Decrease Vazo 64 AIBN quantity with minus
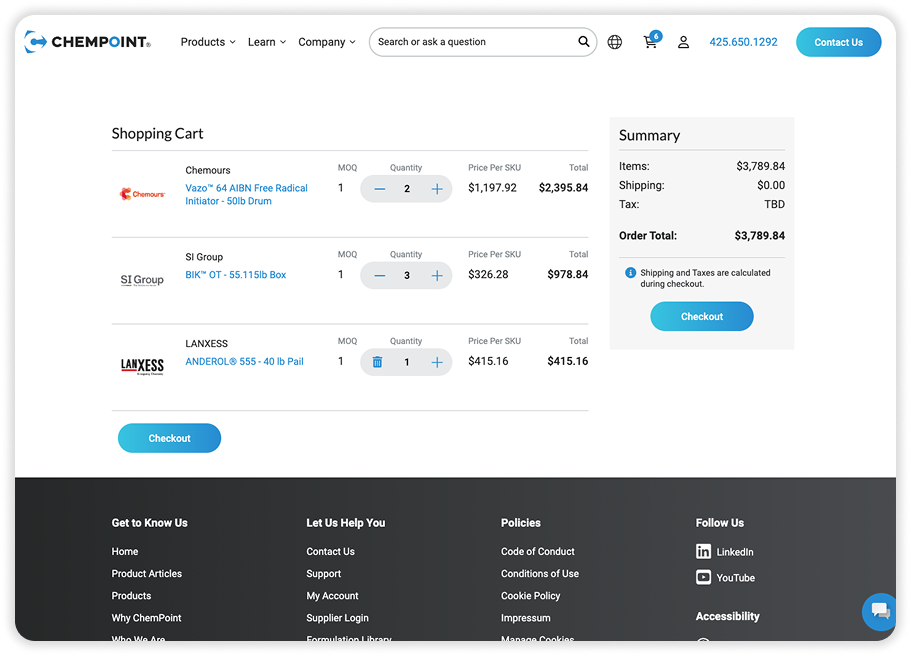 379,189
